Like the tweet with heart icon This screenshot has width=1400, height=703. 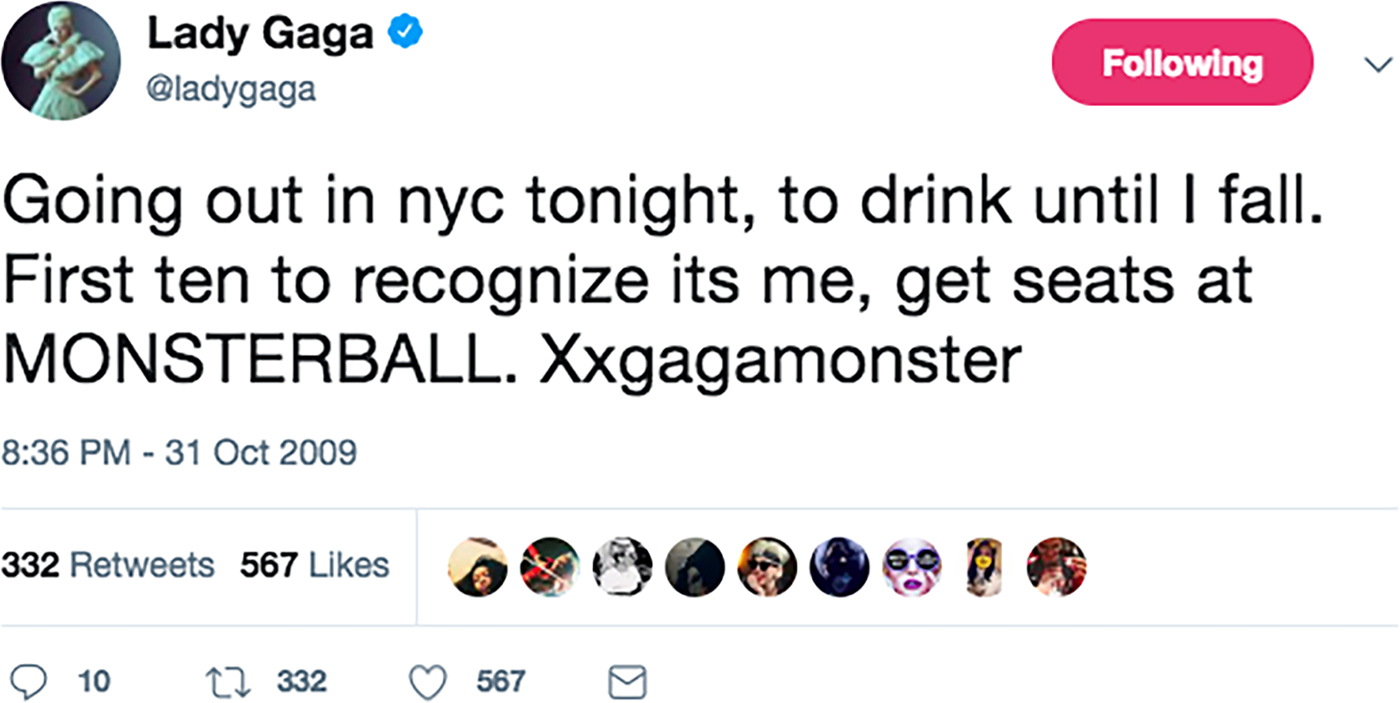(x=429, y=682)
